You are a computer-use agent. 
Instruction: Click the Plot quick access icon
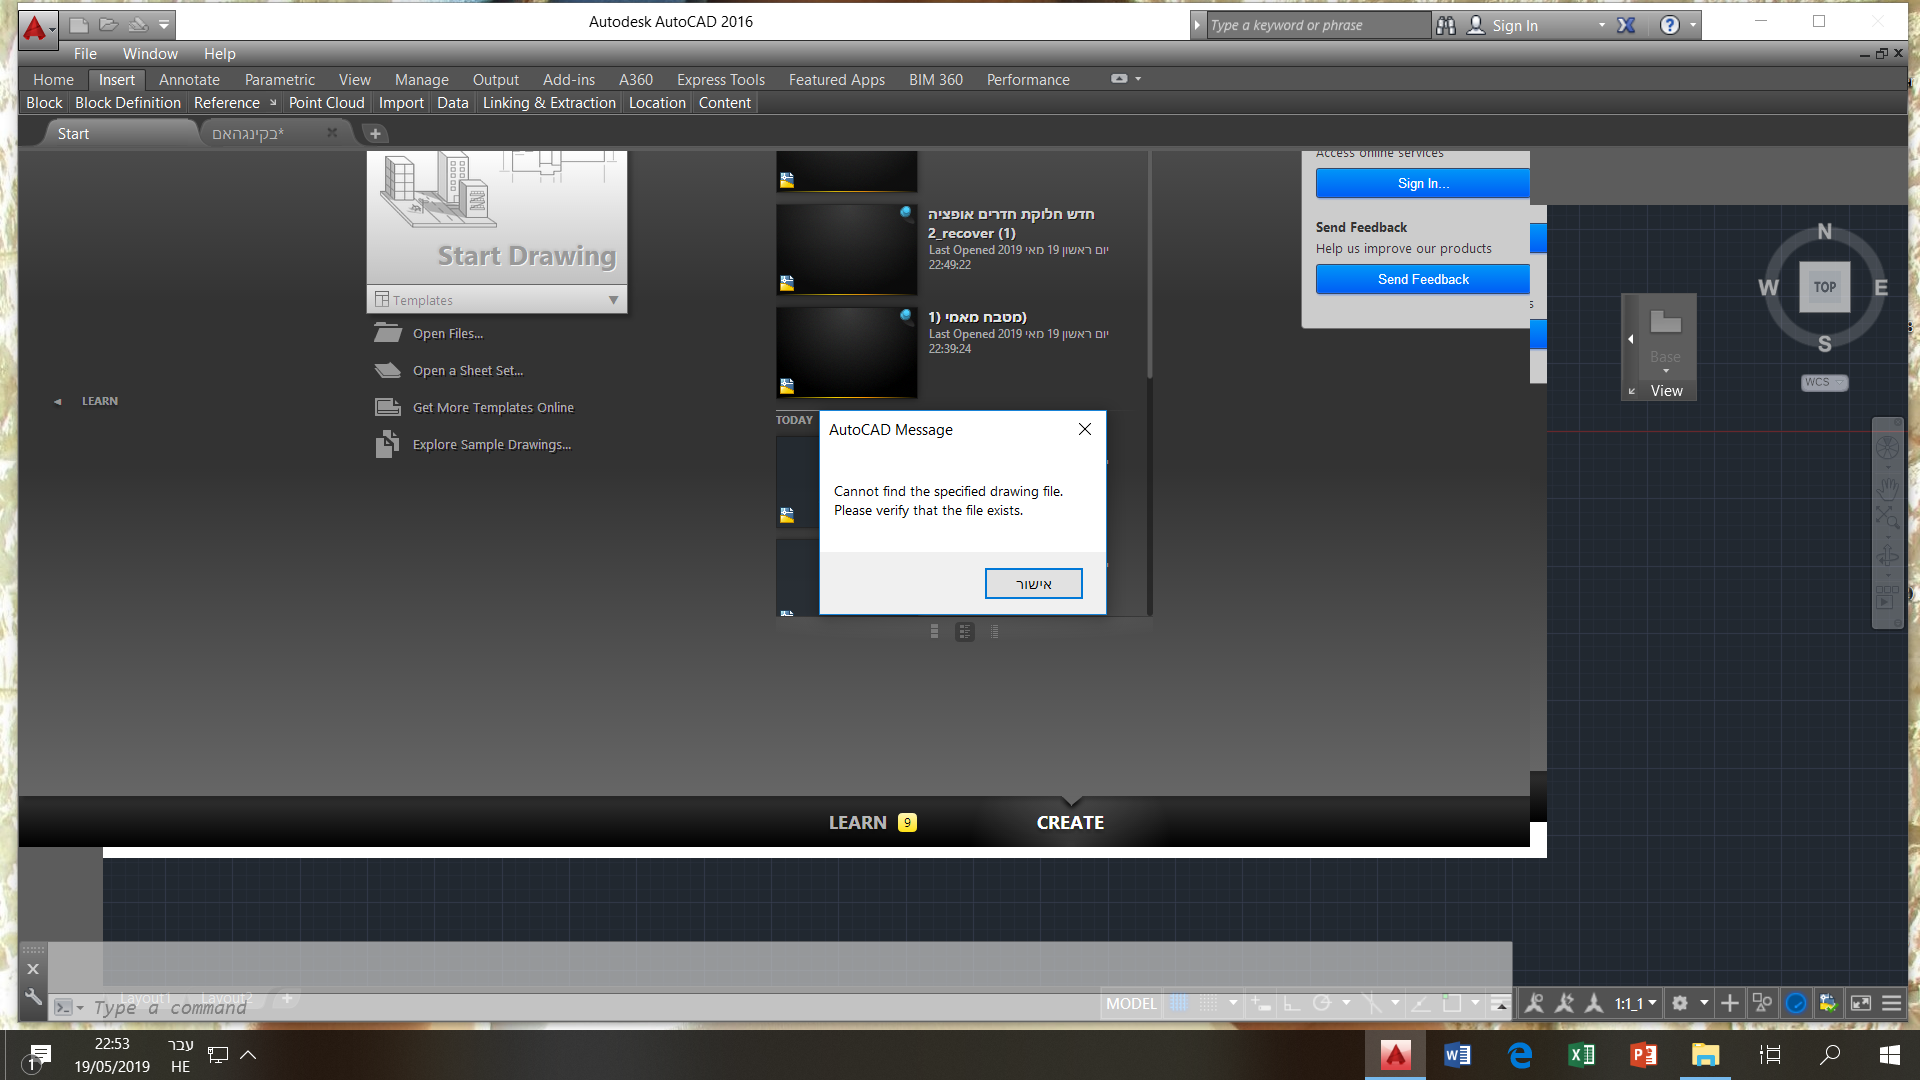[x=138, y=25]
